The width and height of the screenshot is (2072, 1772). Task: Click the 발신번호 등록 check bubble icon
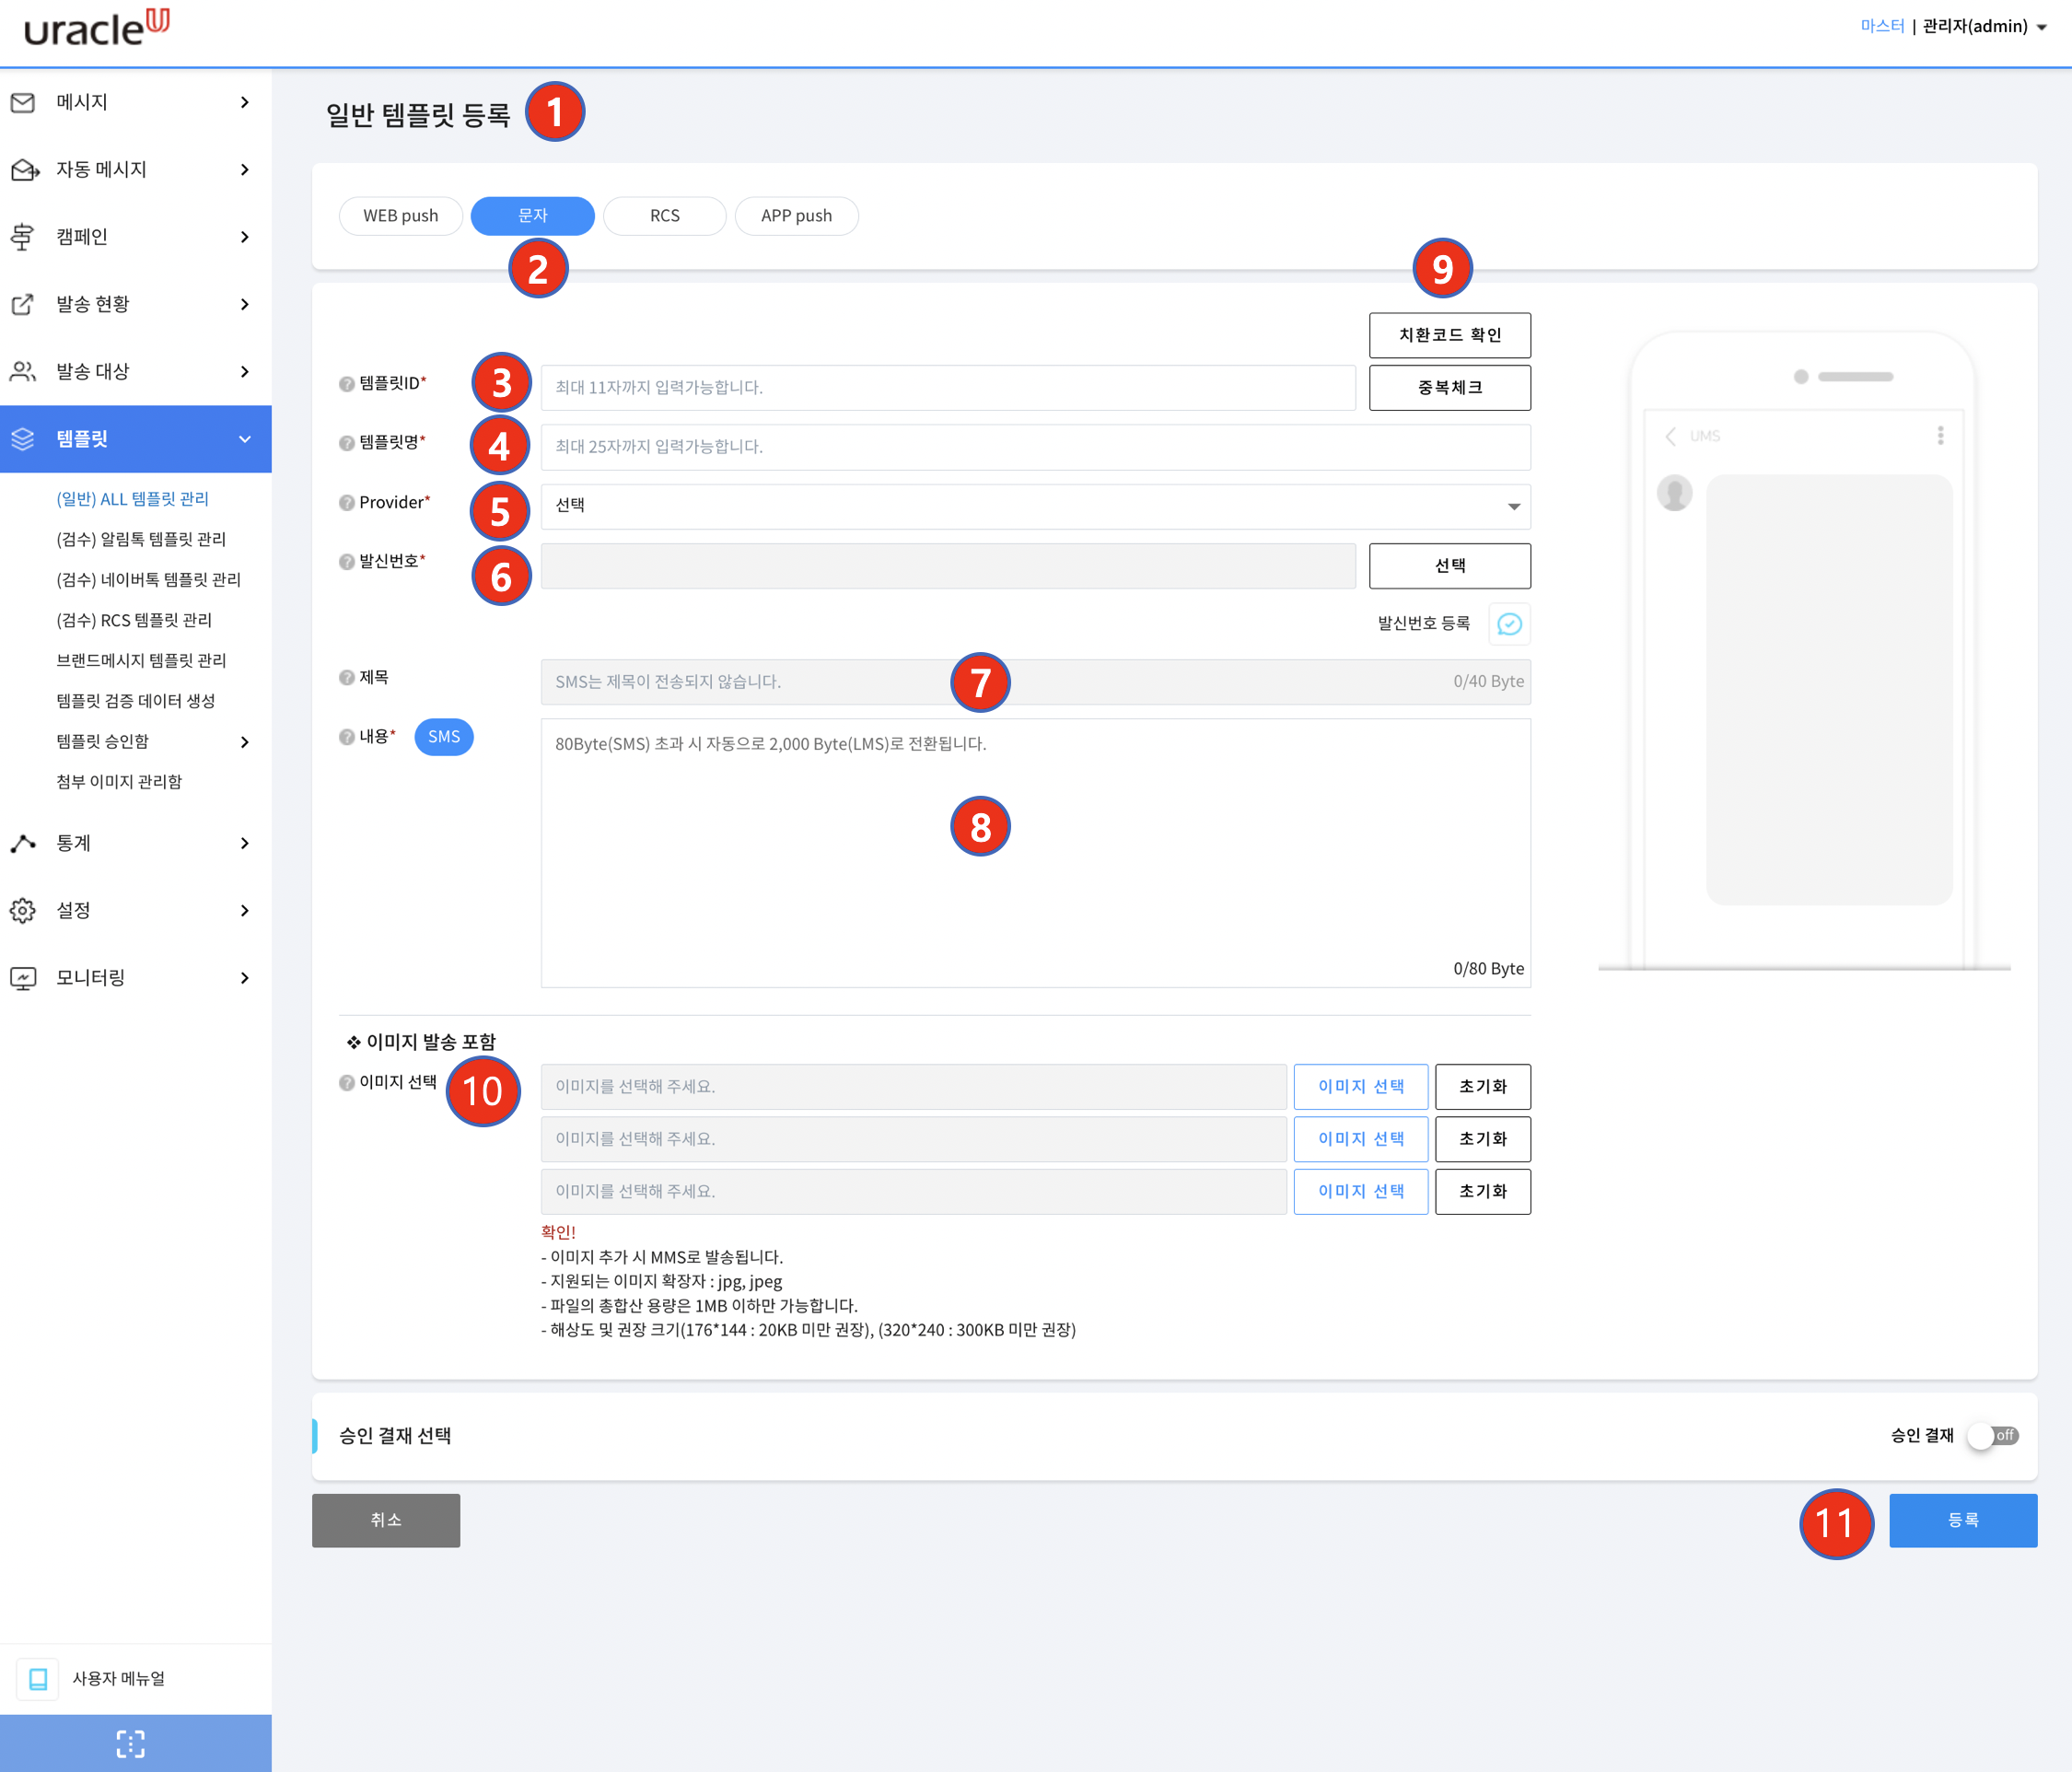pos(1508,624)
